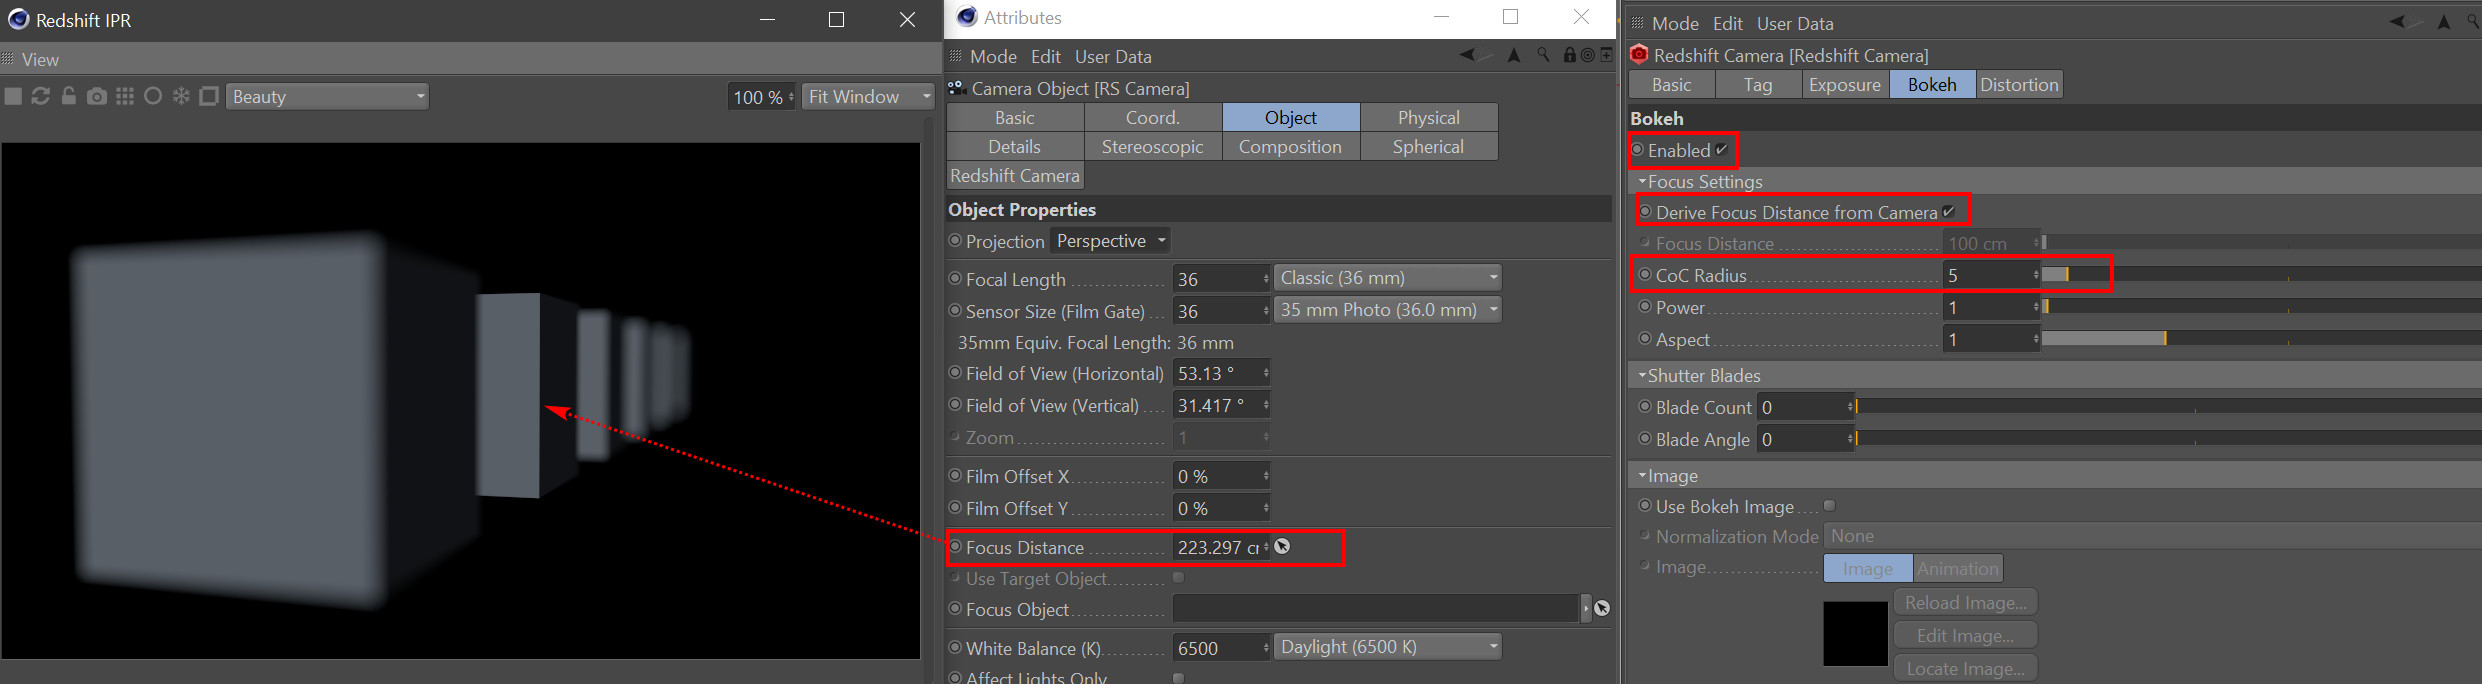The image size is (2482, 684).
Task: Switch to the Exposure tab
Action: tap(1844, 85)
